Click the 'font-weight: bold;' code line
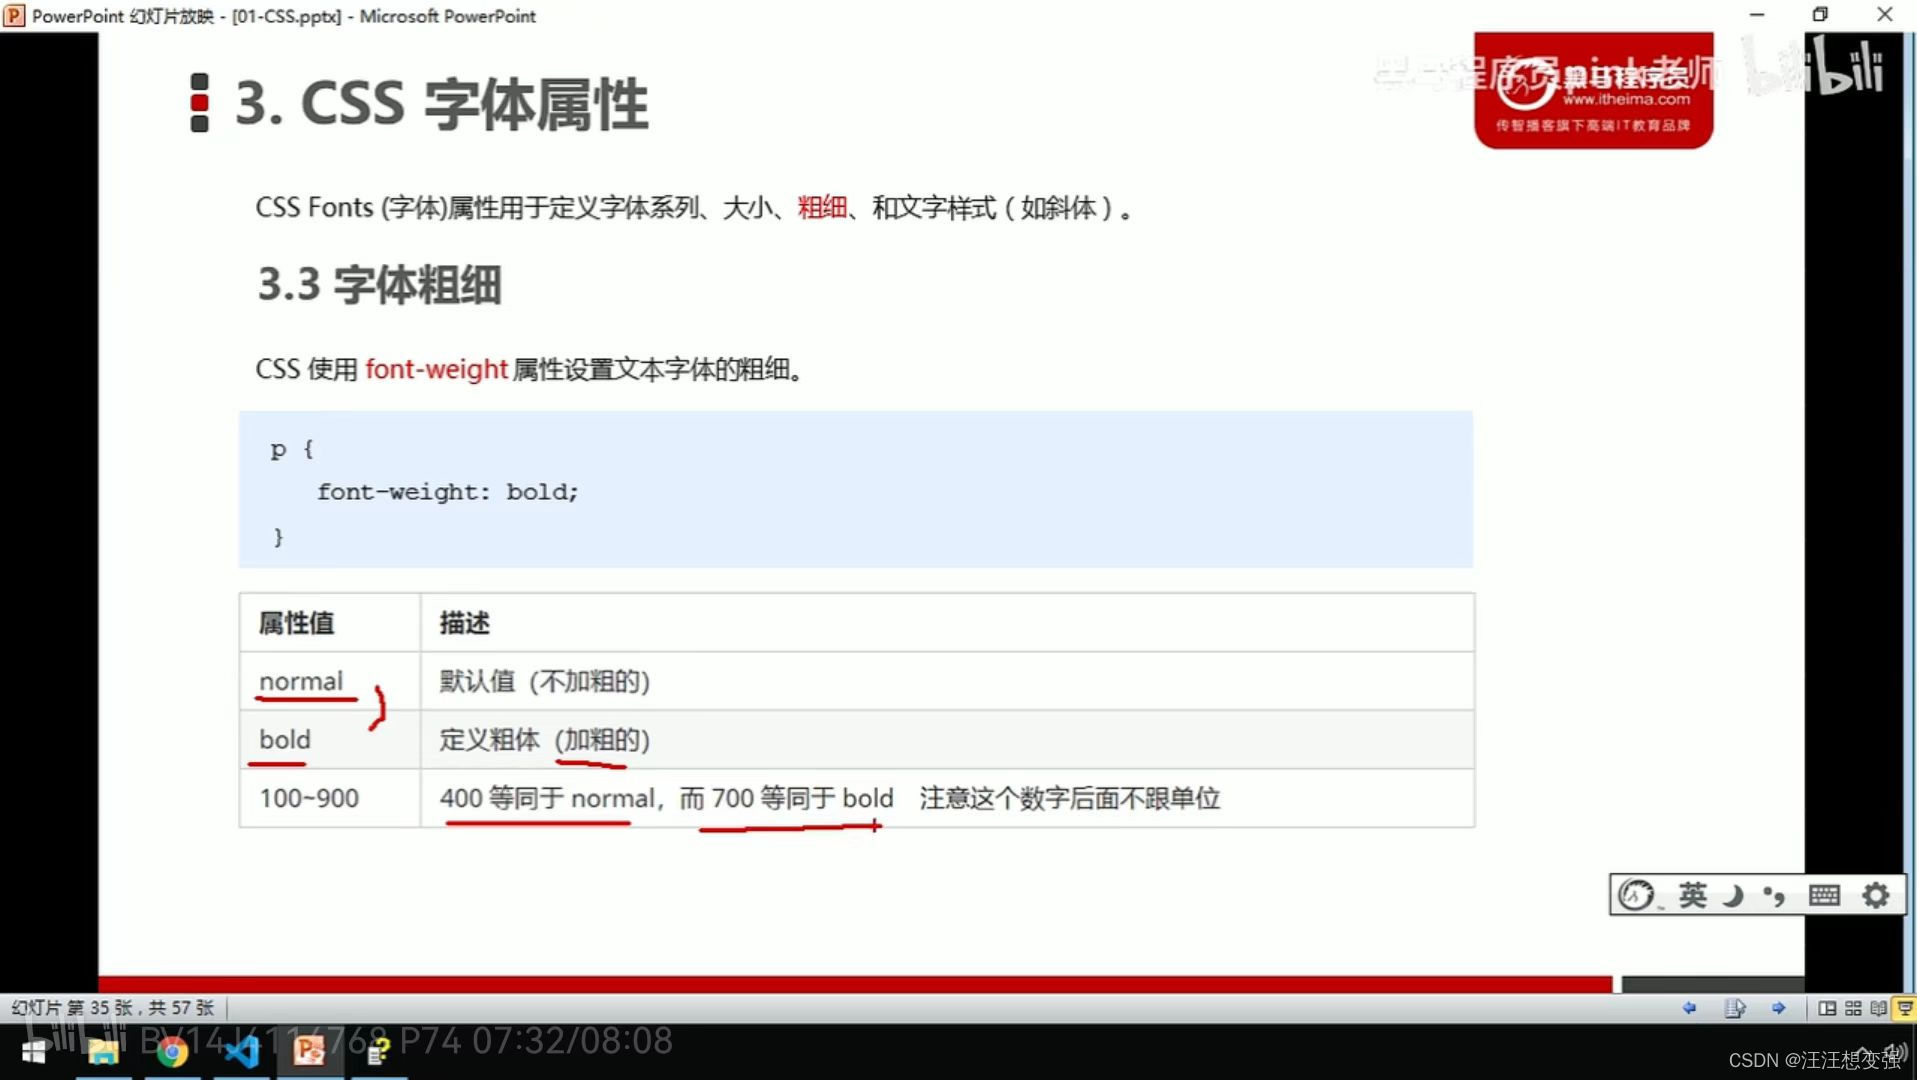The height and width of the screenshot is (1080, 1917). (x=448, y=492)
